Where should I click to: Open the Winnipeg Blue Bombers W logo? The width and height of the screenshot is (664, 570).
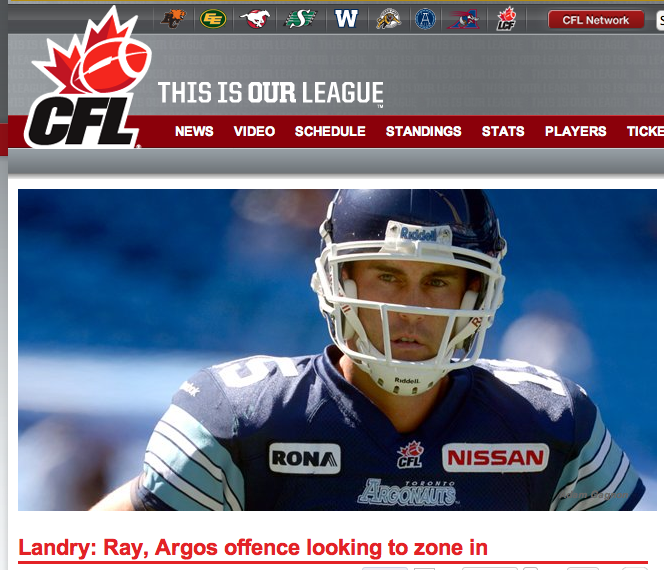pyautogui.click(x=346, y=19)
